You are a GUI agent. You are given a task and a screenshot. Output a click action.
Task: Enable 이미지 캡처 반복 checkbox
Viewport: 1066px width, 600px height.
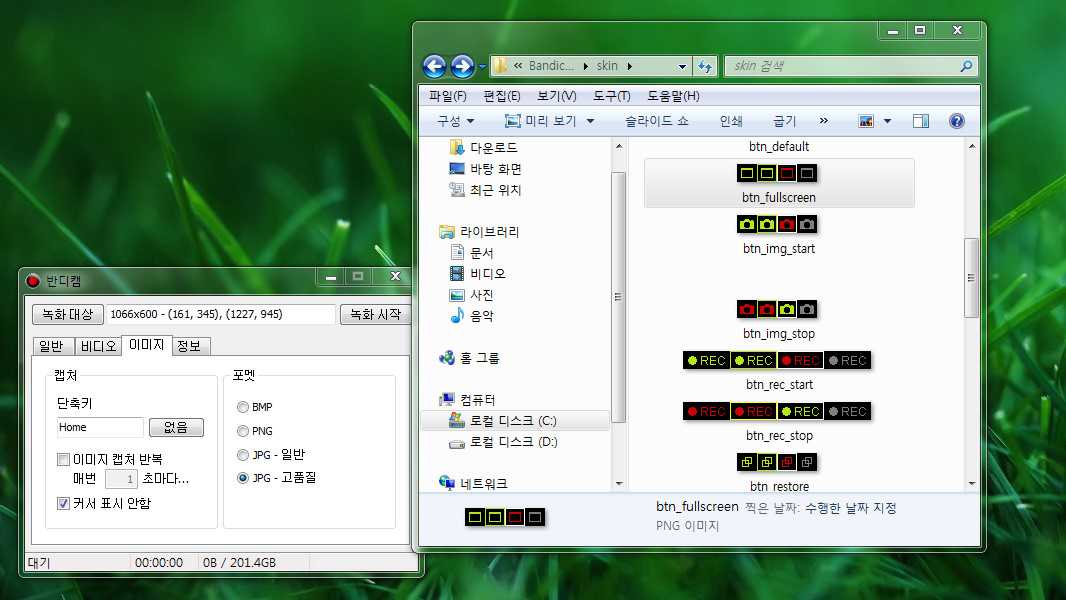pyautogui.click(x=63, y=459)
